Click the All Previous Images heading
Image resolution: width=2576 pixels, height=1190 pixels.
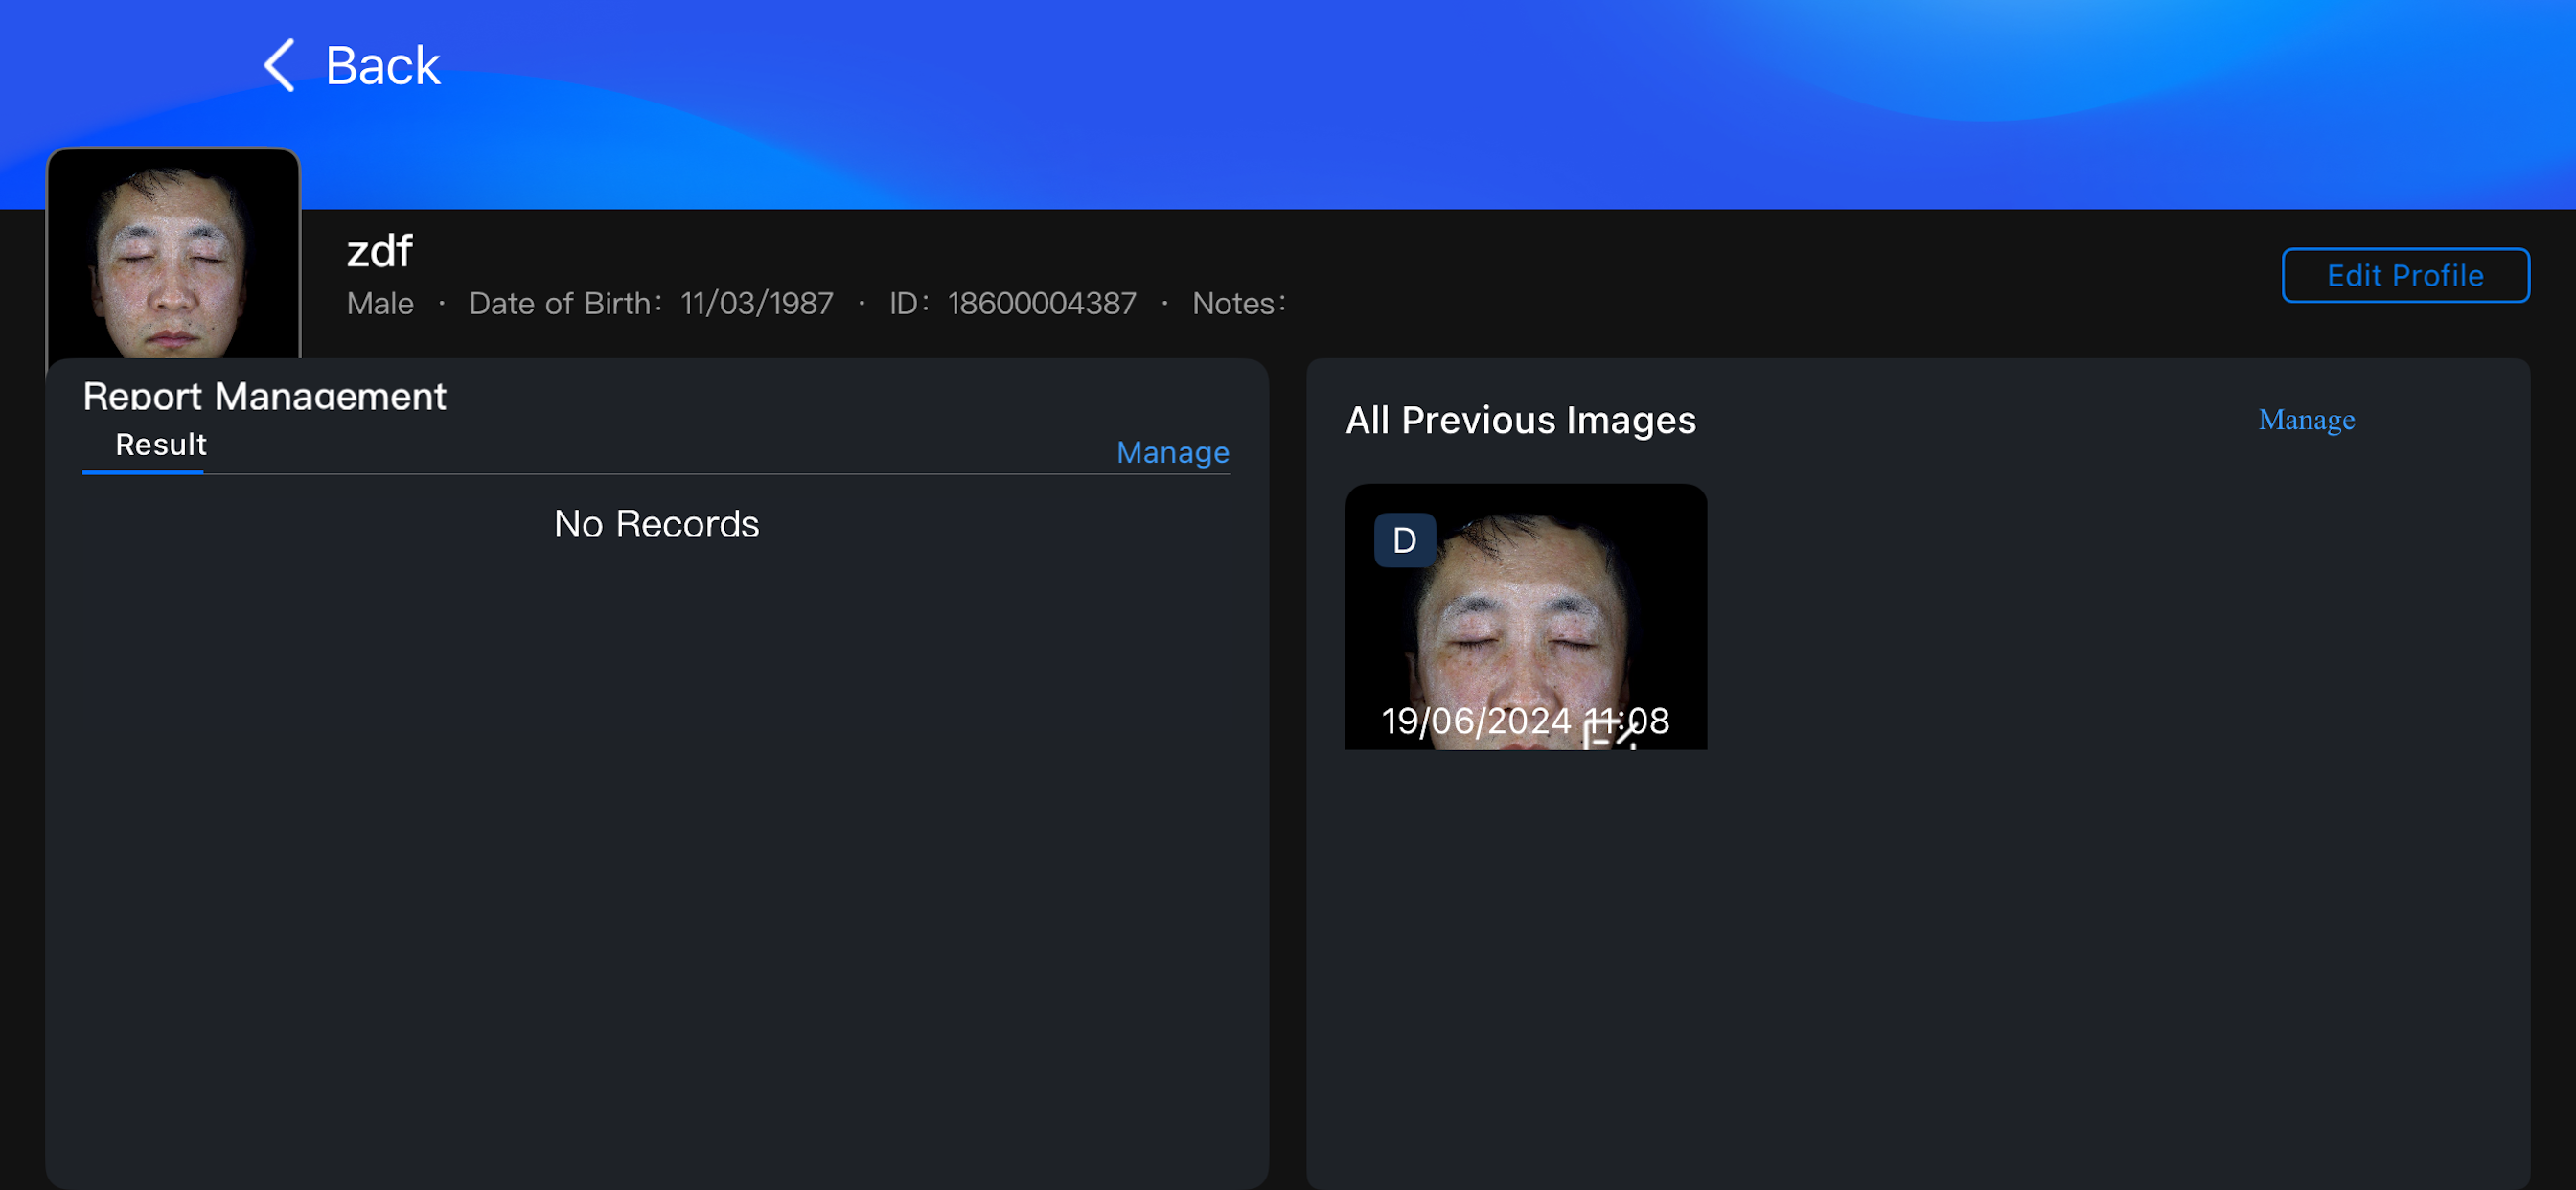pyautogui.click(x=1520, y=420)
